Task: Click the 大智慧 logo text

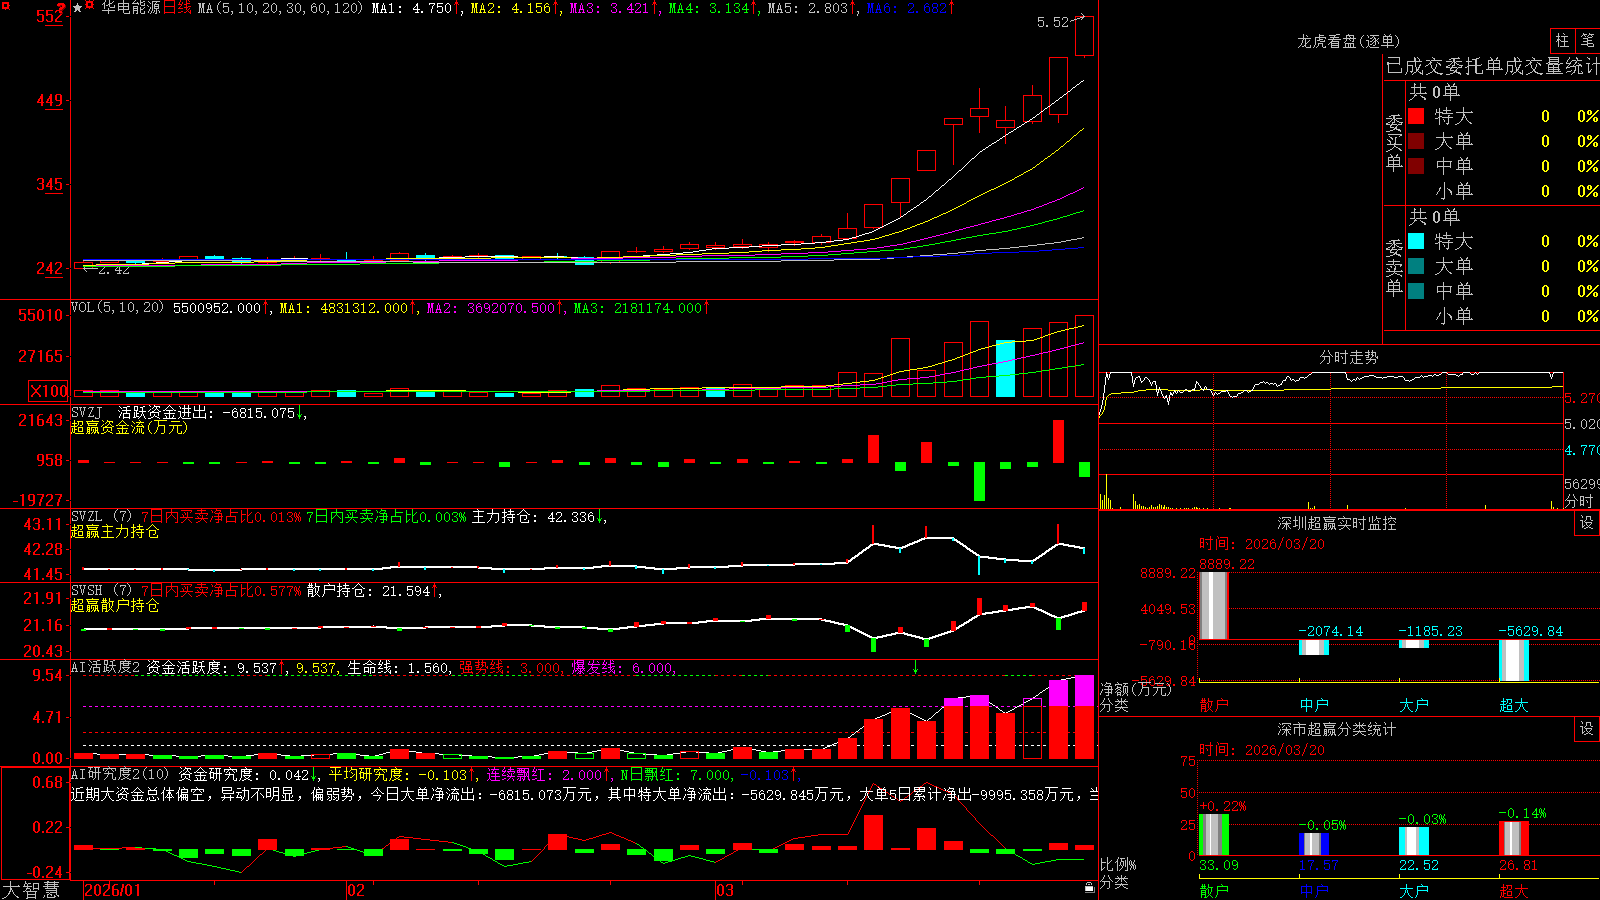Action: [x=31, y=890]
